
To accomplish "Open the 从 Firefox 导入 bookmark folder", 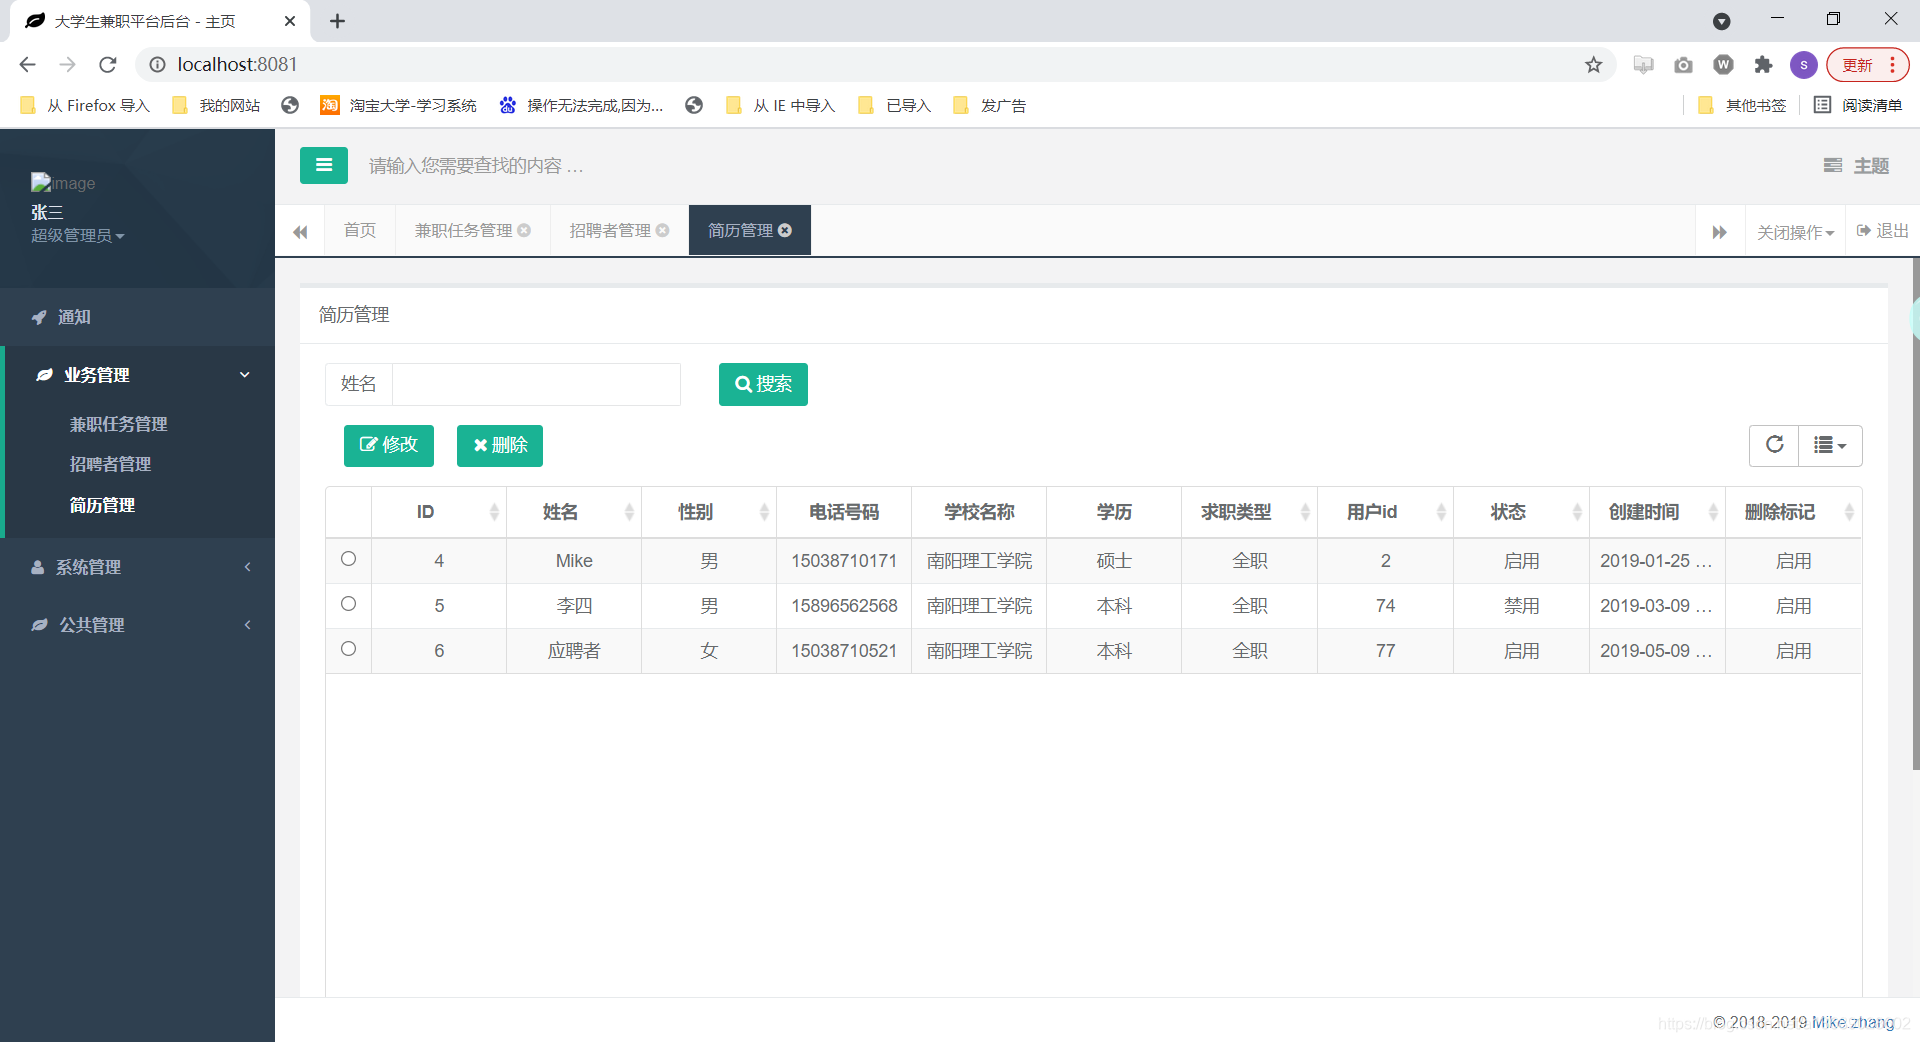I will pos(84,105).
